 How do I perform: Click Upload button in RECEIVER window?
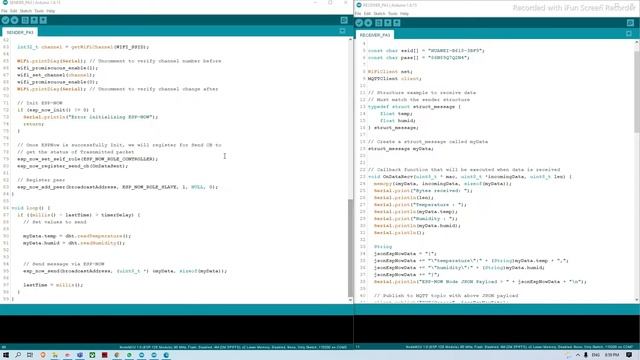(x=368, y=23)
